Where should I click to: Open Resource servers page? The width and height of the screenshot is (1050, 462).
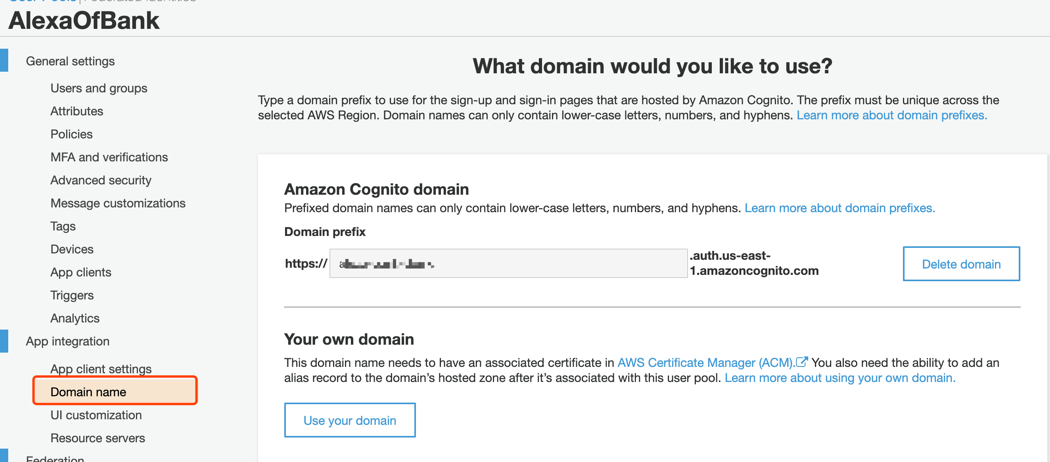pos(97,438)
